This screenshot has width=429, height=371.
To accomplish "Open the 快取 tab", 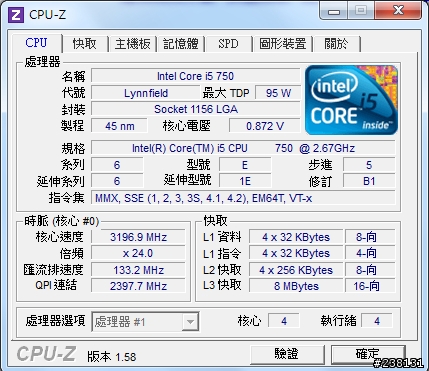I will (85, 44).
